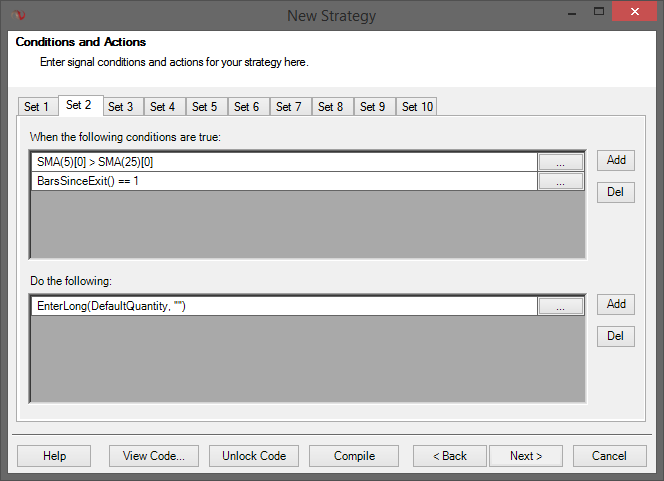Add a new condition
This screenshot has height=481, width=664.
616,160
